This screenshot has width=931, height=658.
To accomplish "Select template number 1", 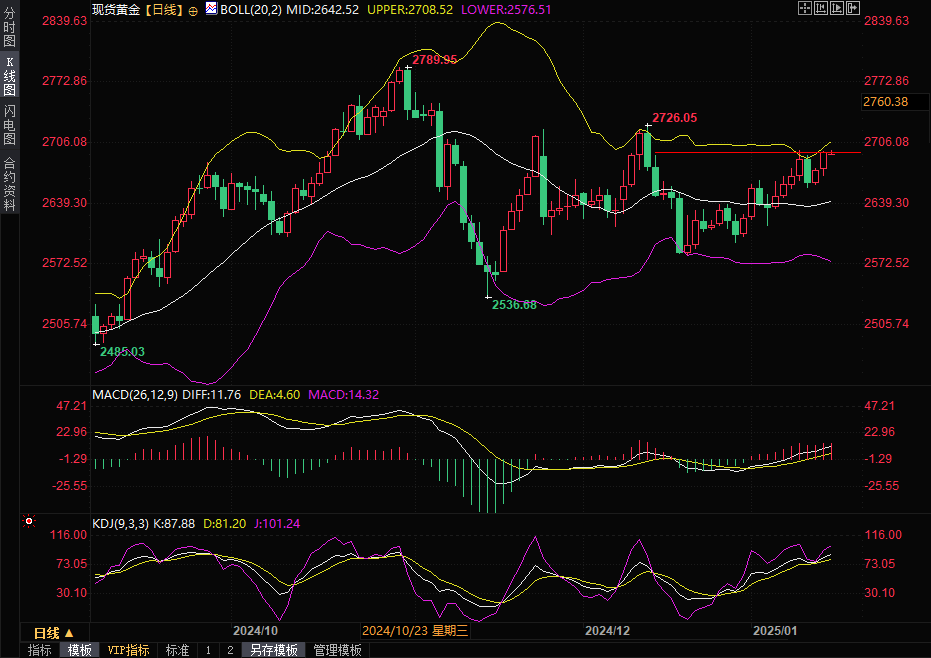I will coord(208,650).
